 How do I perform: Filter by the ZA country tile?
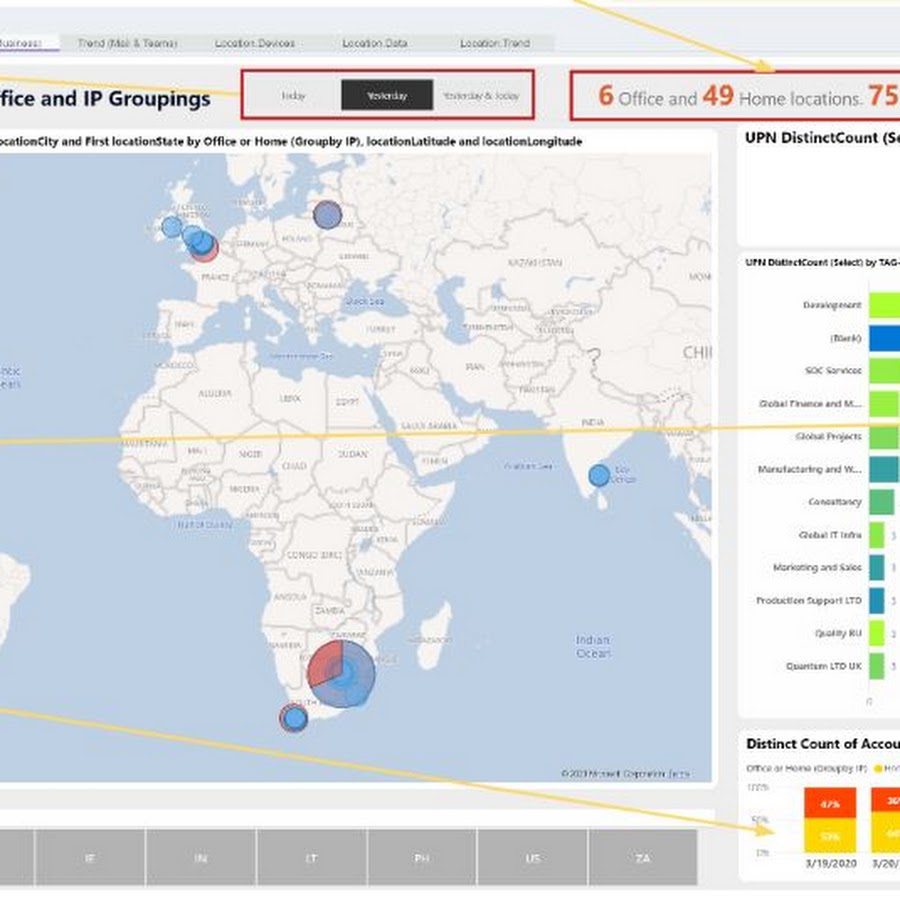(x=643, y=858)
